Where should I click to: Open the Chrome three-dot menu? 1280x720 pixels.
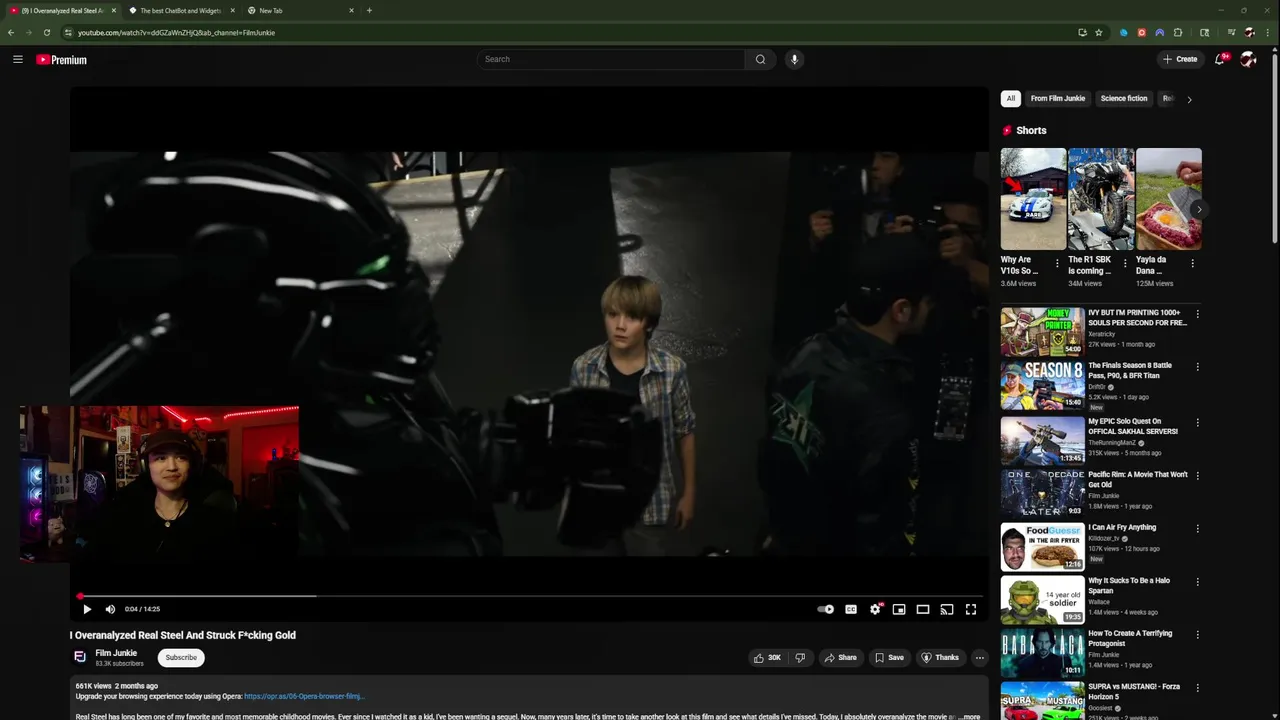(1268, 33)
